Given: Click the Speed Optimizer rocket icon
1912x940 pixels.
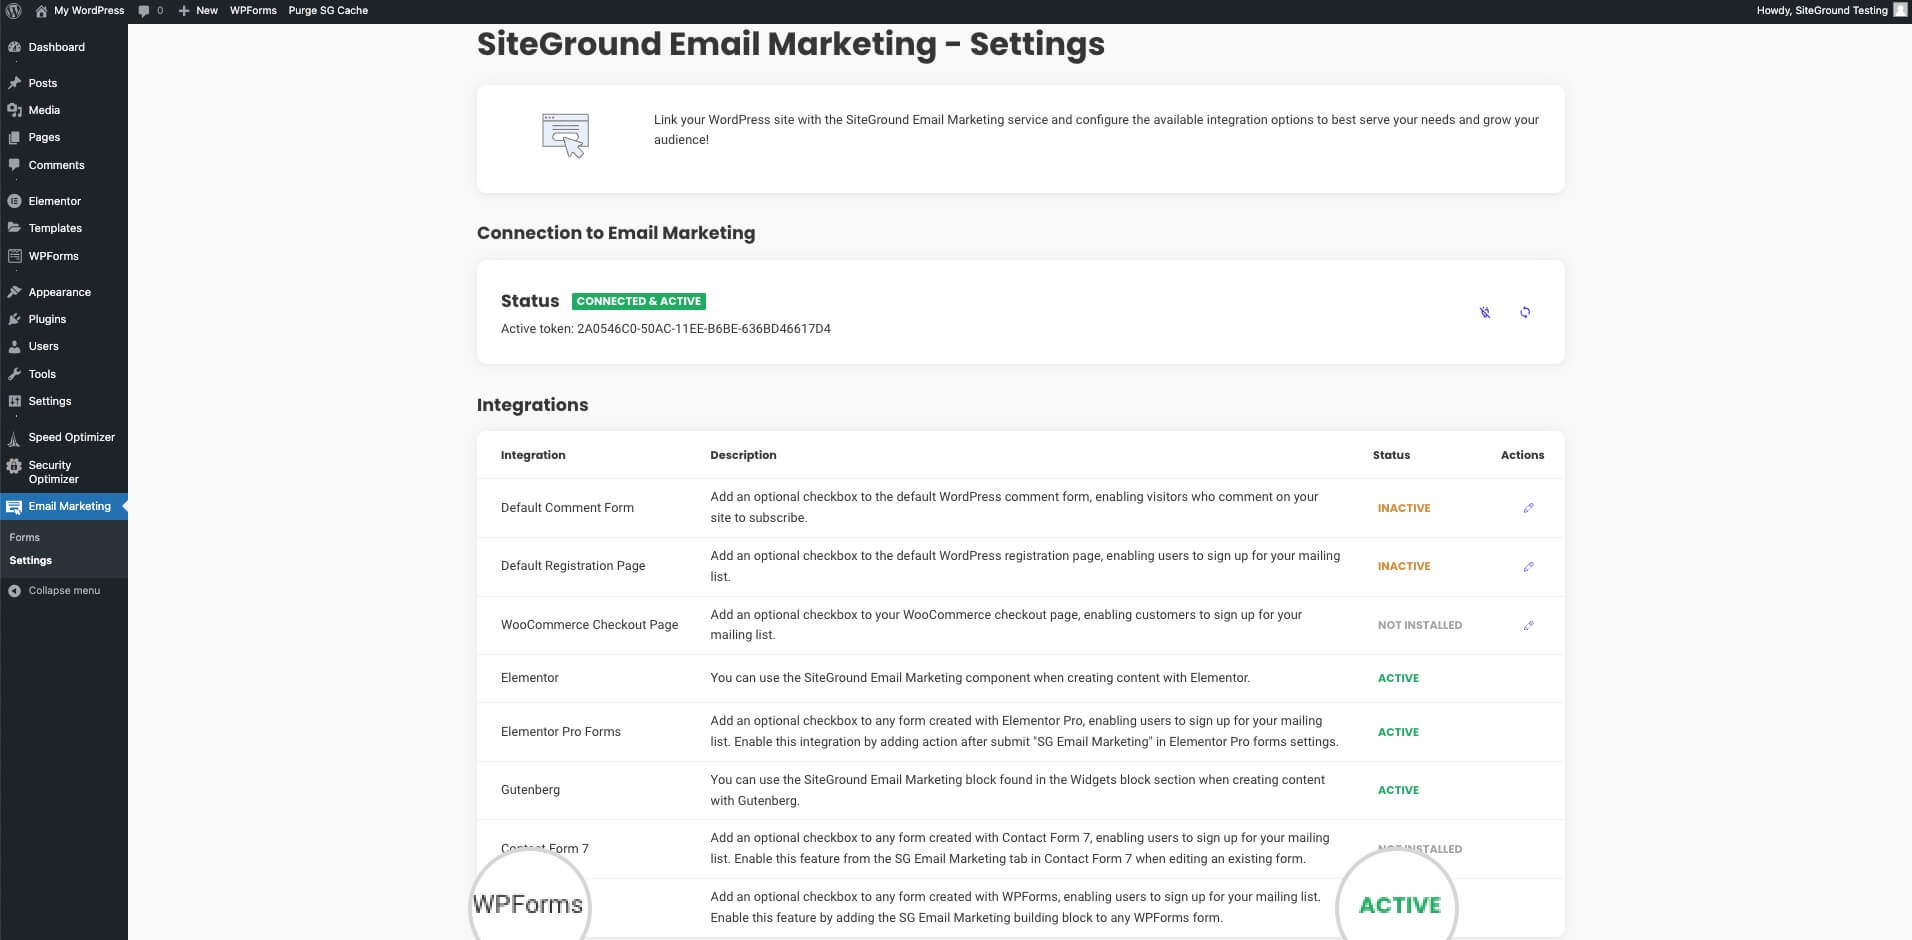Looking at the screenshot, I should tap(14, 438).
